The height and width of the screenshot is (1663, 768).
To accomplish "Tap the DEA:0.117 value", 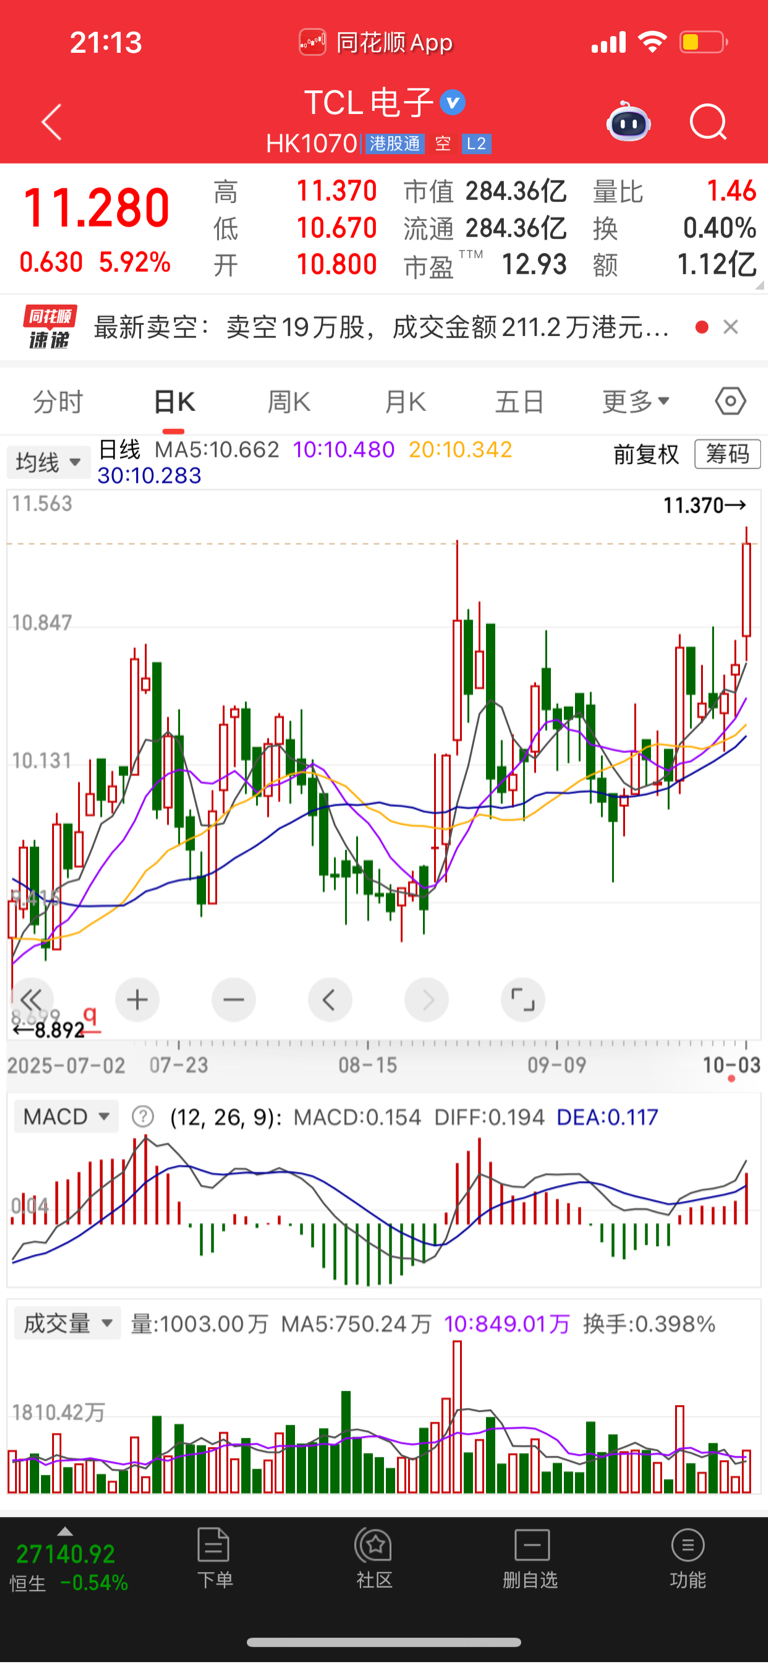I will click(607, 1116).
